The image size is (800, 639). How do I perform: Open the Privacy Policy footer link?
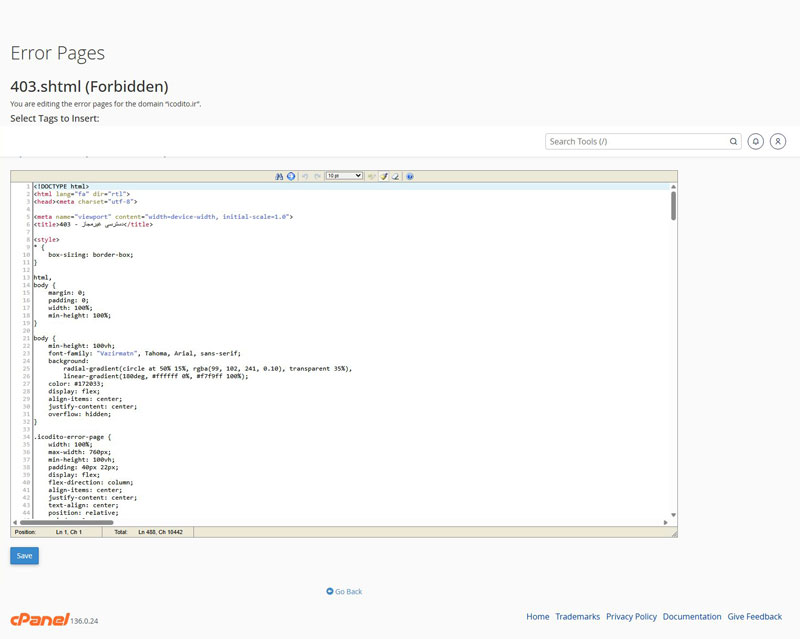pyautogui.click(x=631, y=617)
